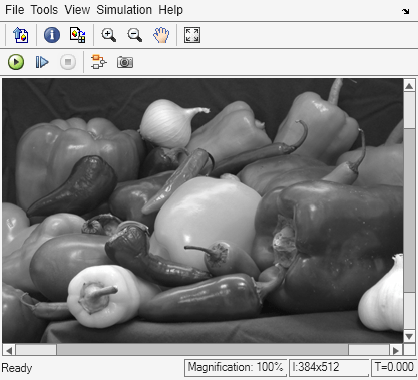
Task: Click the horizontal scrollbar thumb
Action: click(x=203, y=350)
